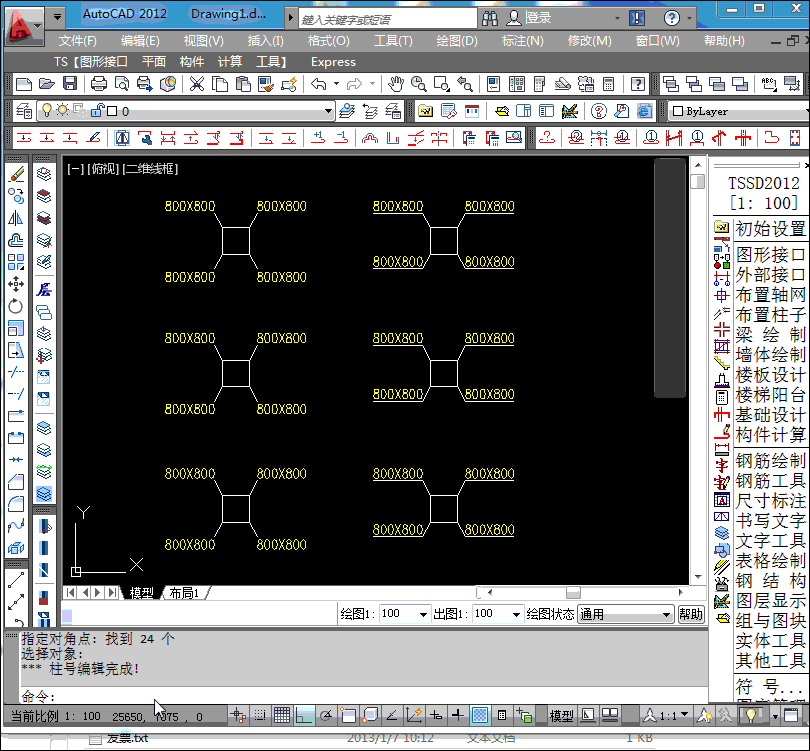Click the 帮助 button beside 绘图状态
This screenshot has width=810, height=751.
pos(691,614)
